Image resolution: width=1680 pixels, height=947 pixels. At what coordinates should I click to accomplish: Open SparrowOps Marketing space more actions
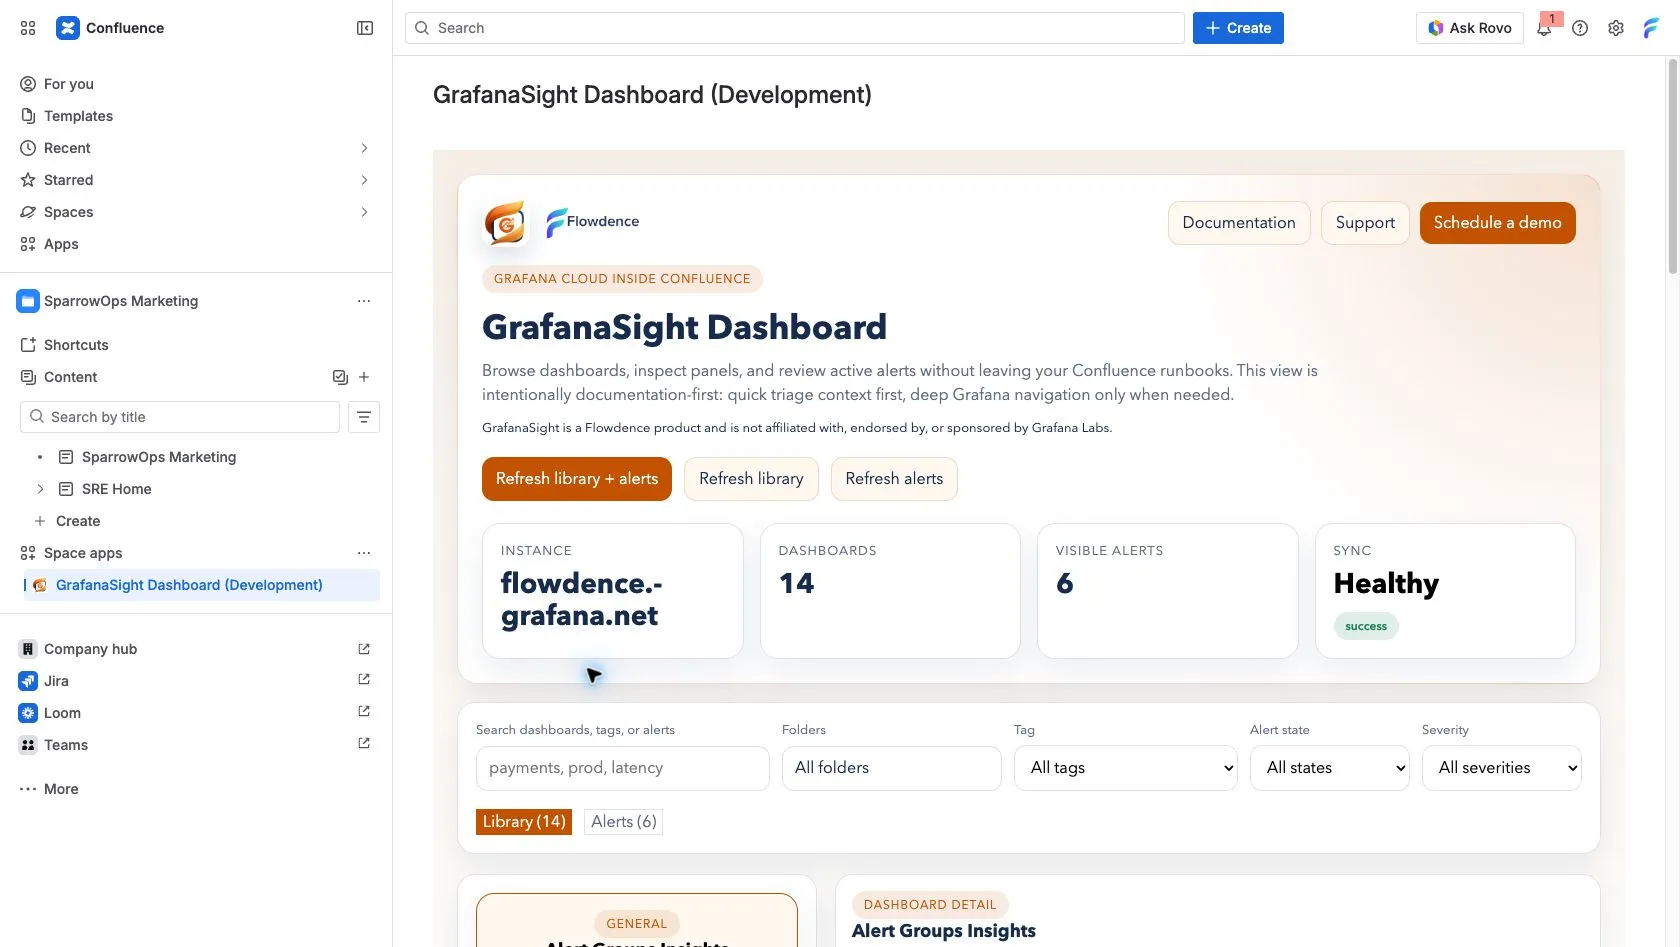pos(364,301)
